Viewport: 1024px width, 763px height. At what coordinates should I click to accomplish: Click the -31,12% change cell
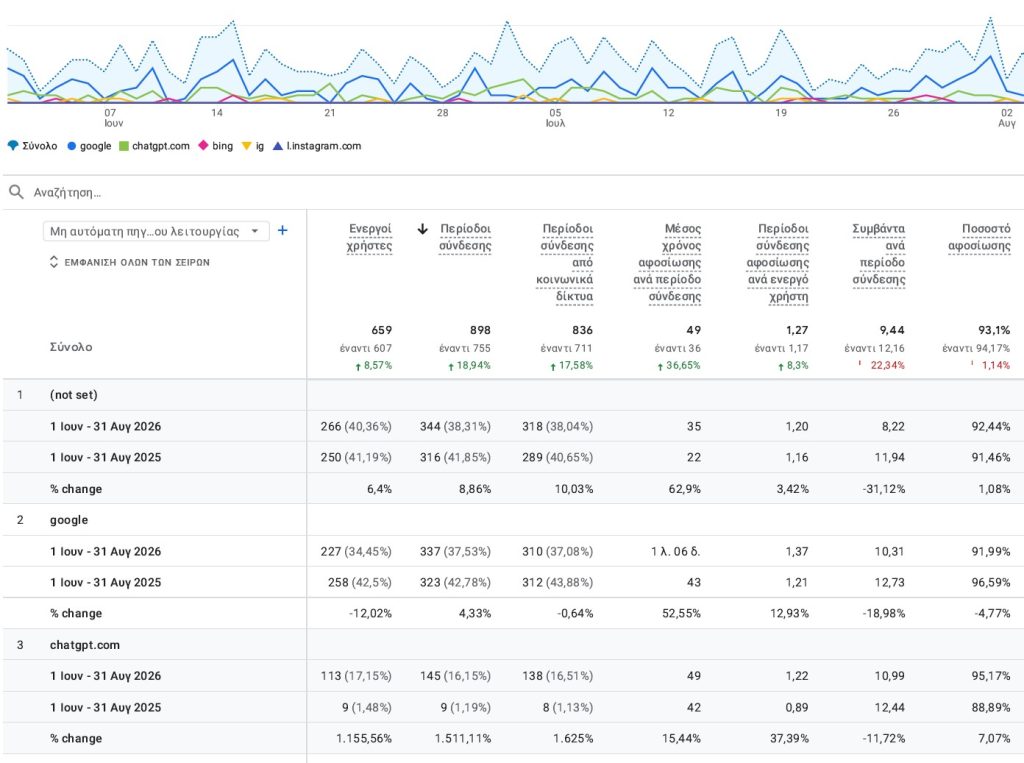[884, 489]
